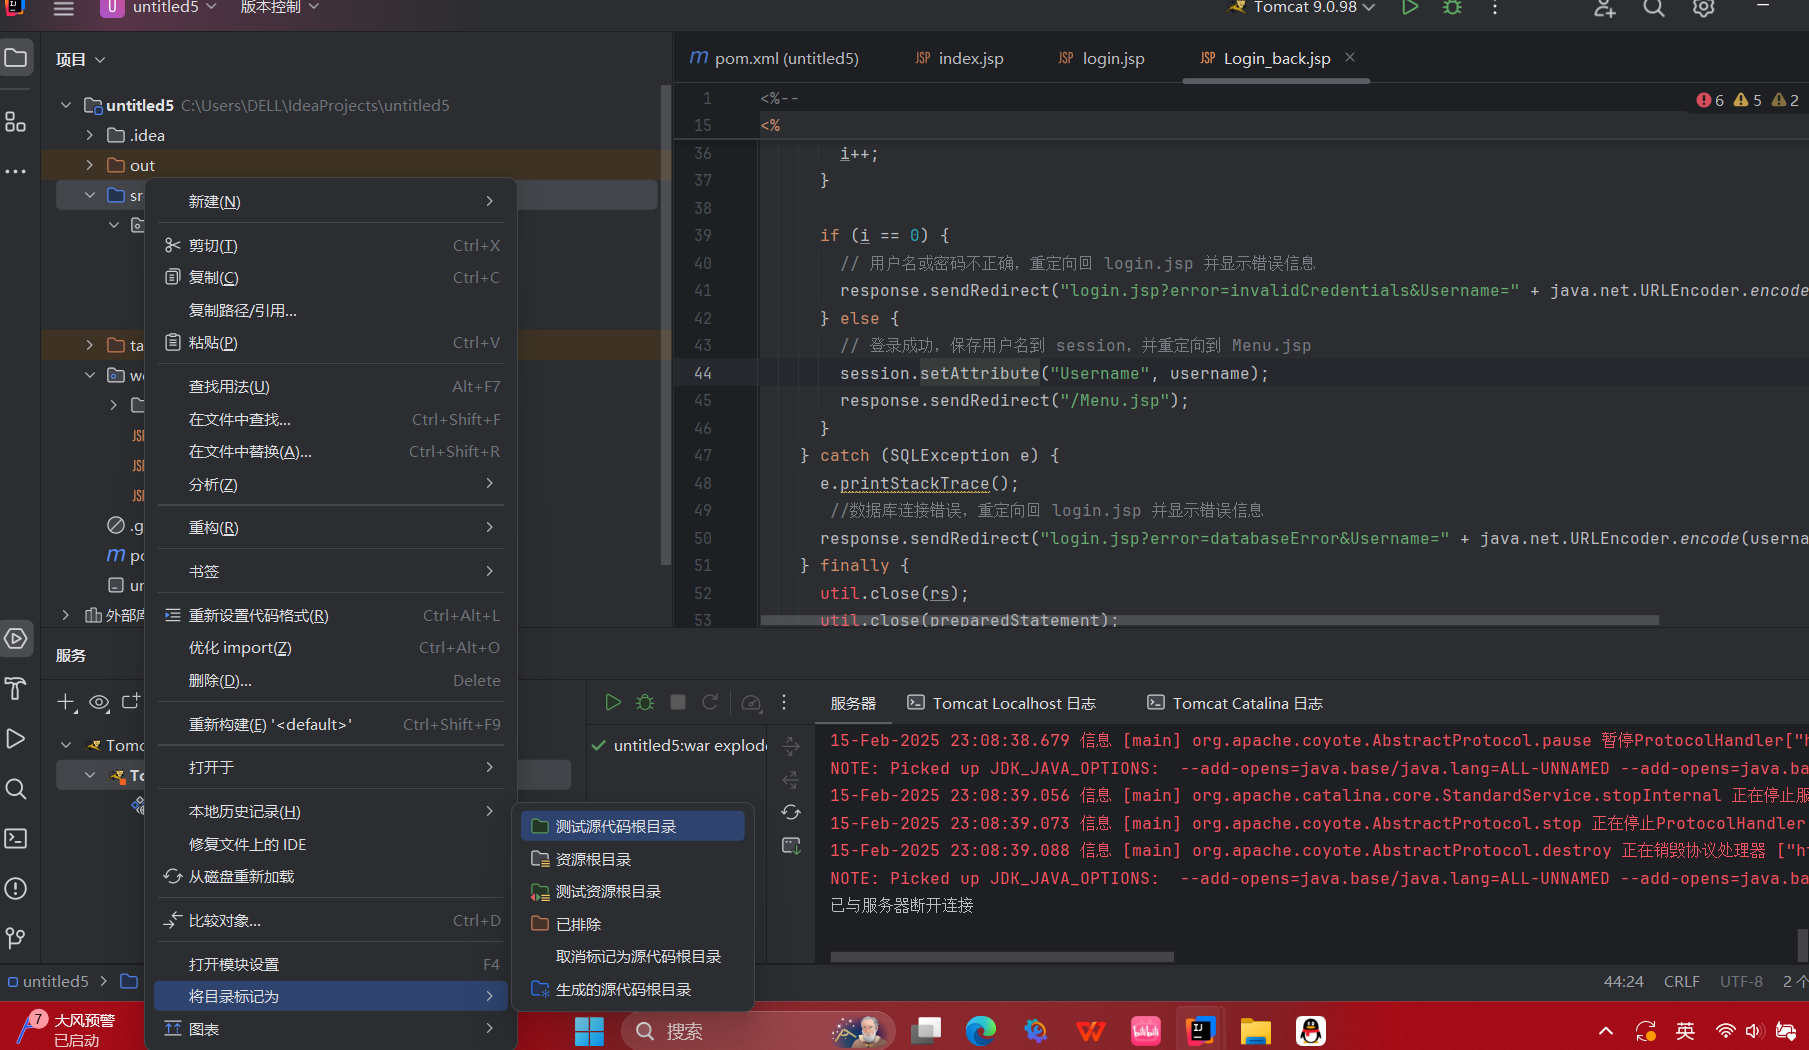Open the Build hammer tool window icon
Screen dimensions: 1809x1050
pyautogui.click(x=16, y=688)
